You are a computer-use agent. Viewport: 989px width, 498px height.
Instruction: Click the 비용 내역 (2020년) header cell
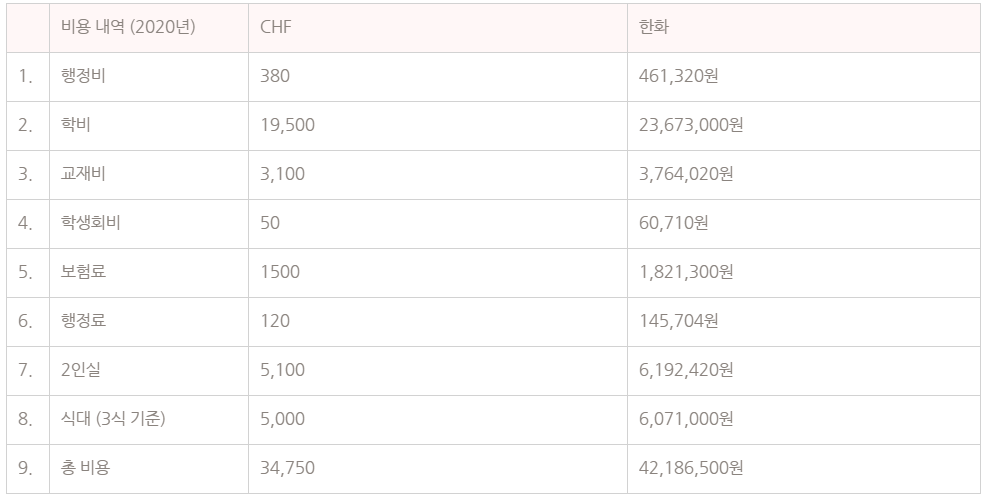point(149,28)
